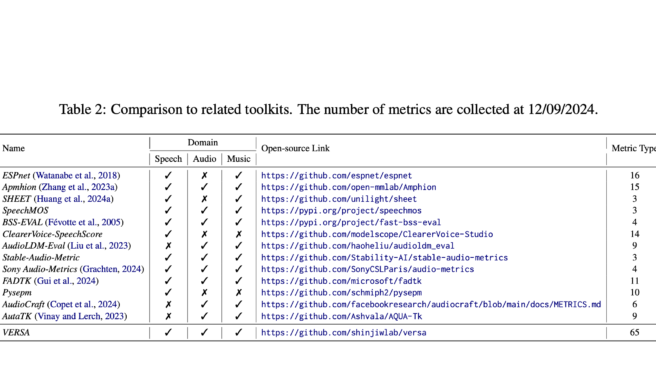Viewport: 656px width, 369px height.
Task: Open the Amphion GitHub repository link
Action: [348, 187]
